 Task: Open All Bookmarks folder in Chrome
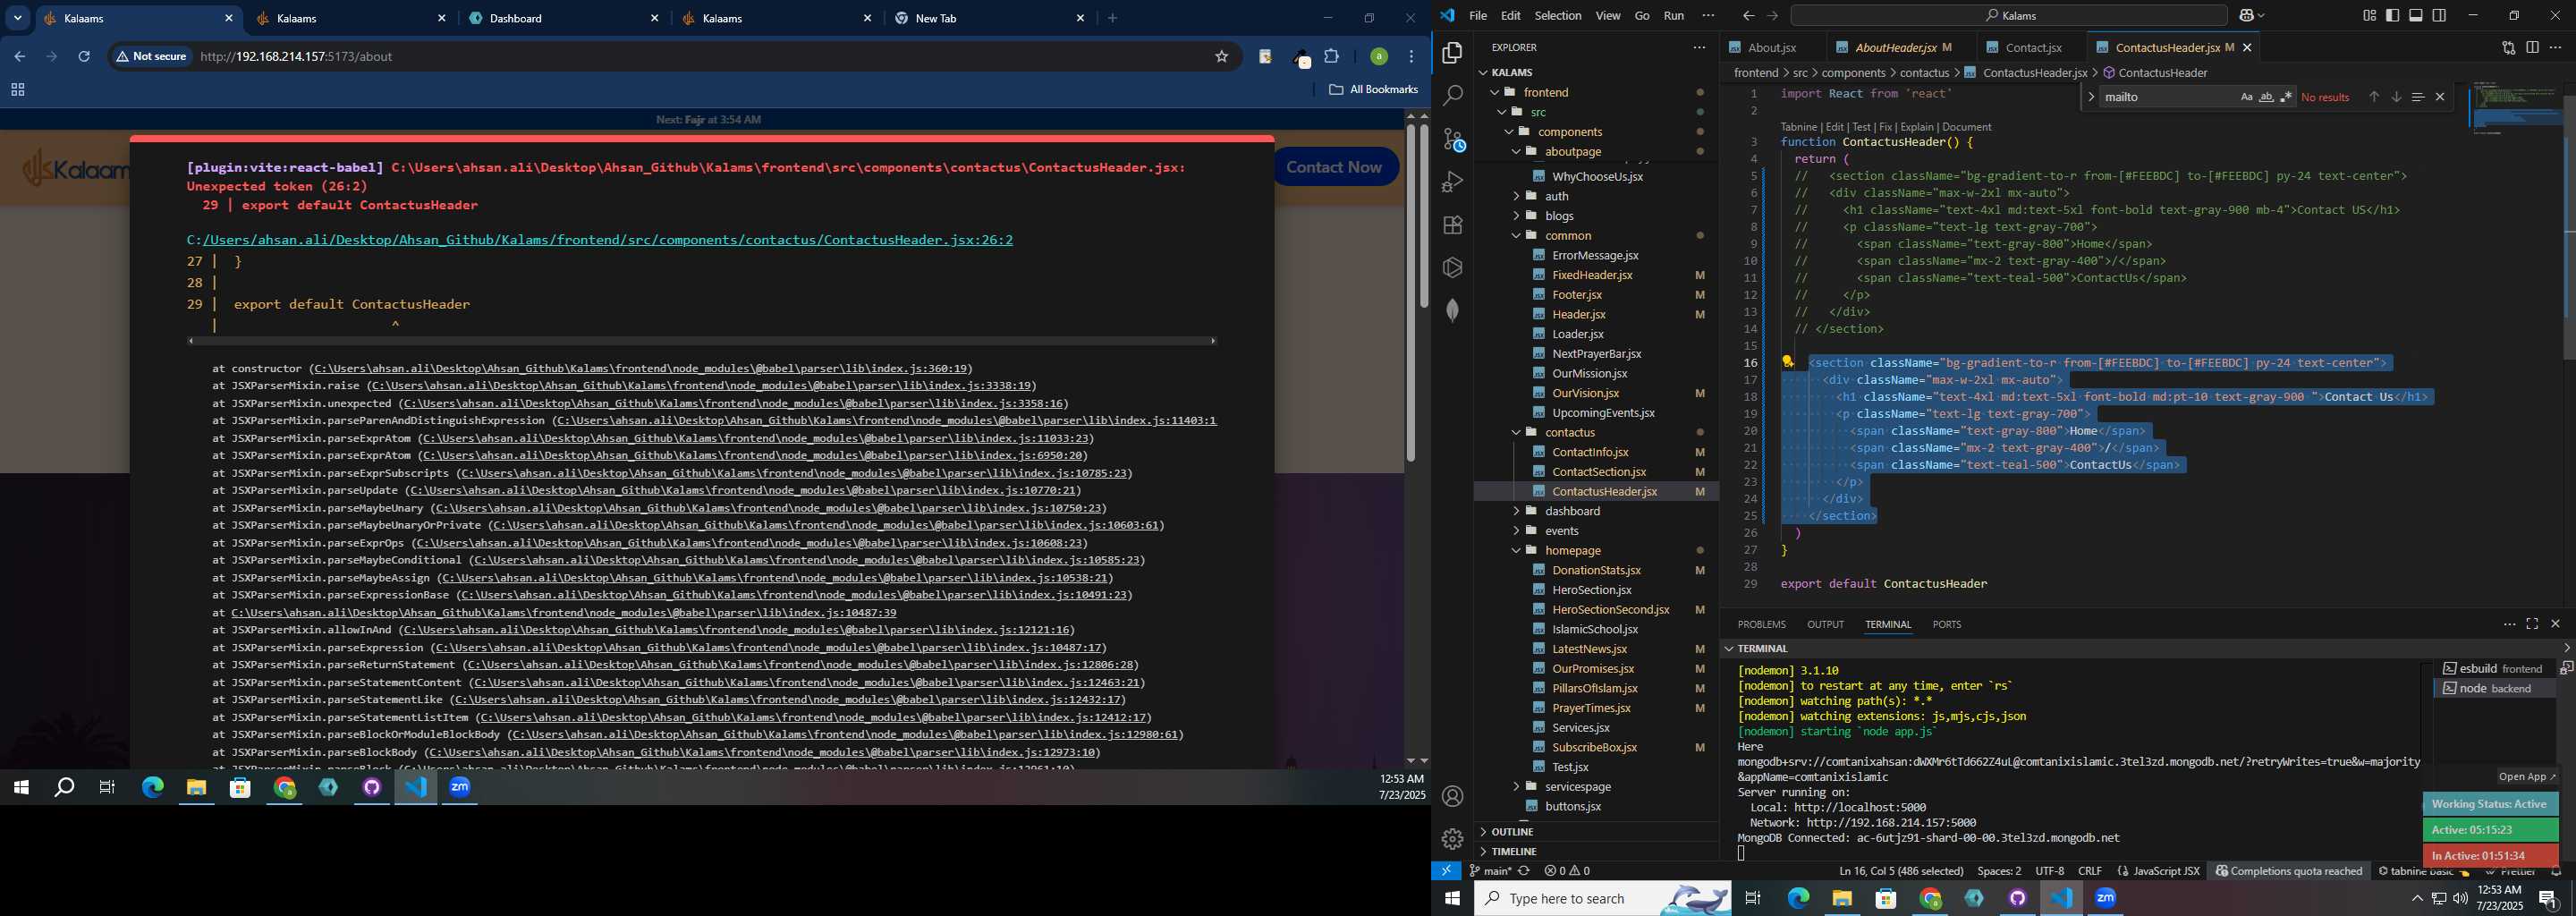click(x=1373, y=90)
